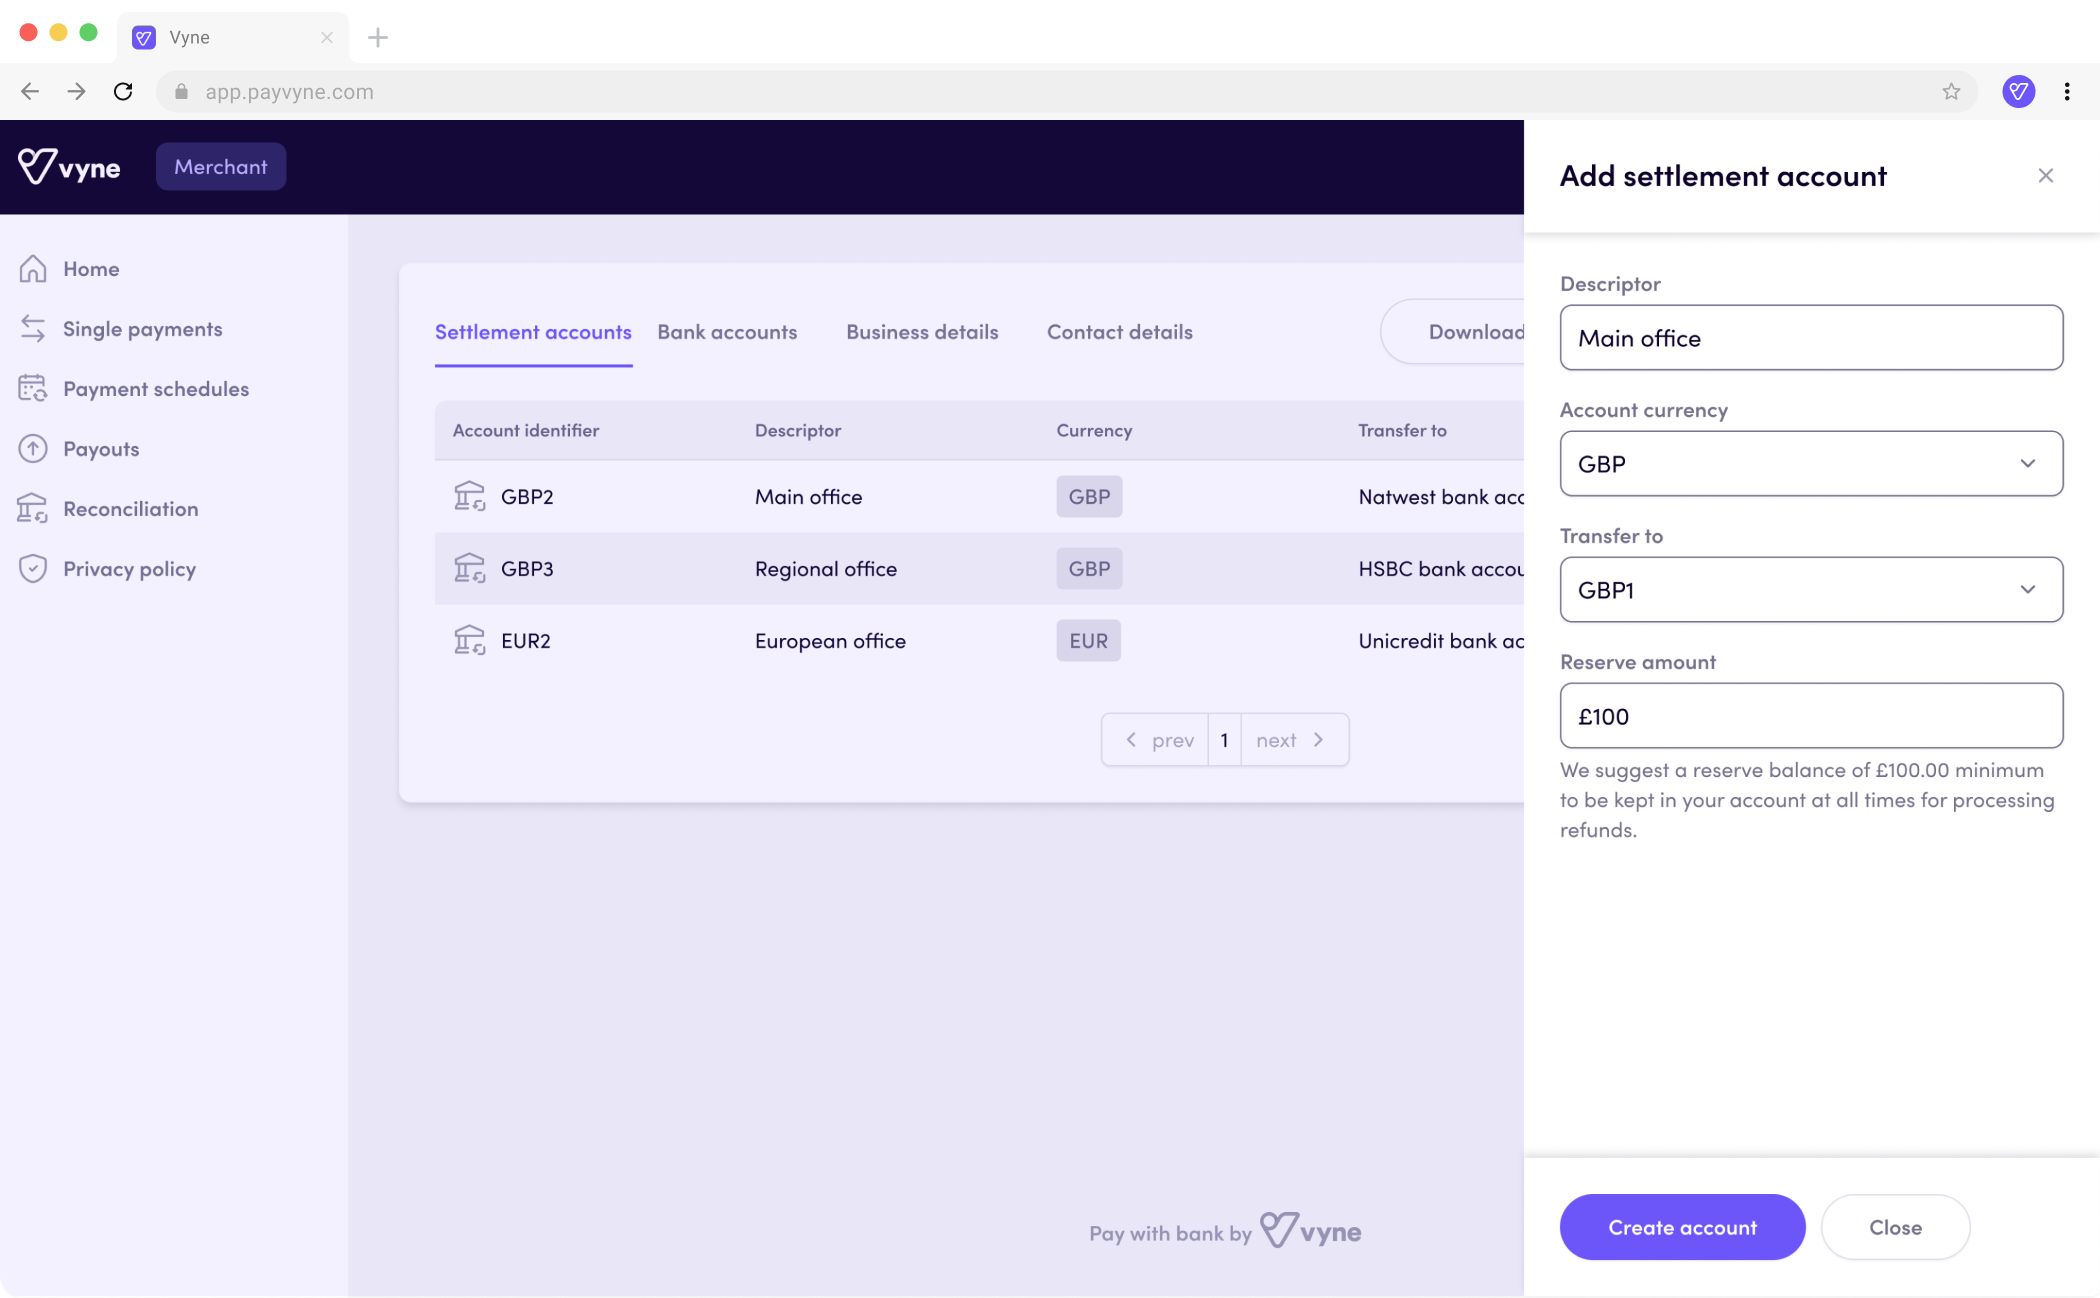
Task: Click the Create account button
Action: [1682, 1227]
